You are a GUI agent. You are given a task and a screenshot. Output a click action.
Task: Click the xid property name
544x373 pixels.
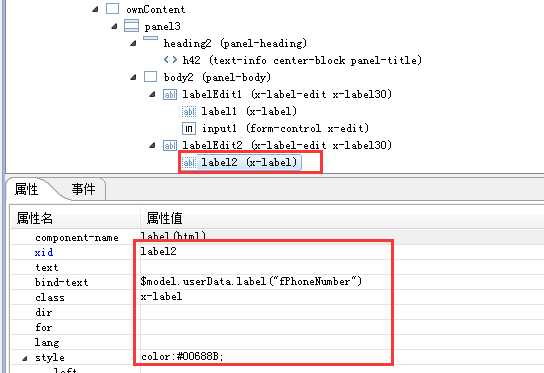coord(44,252)
